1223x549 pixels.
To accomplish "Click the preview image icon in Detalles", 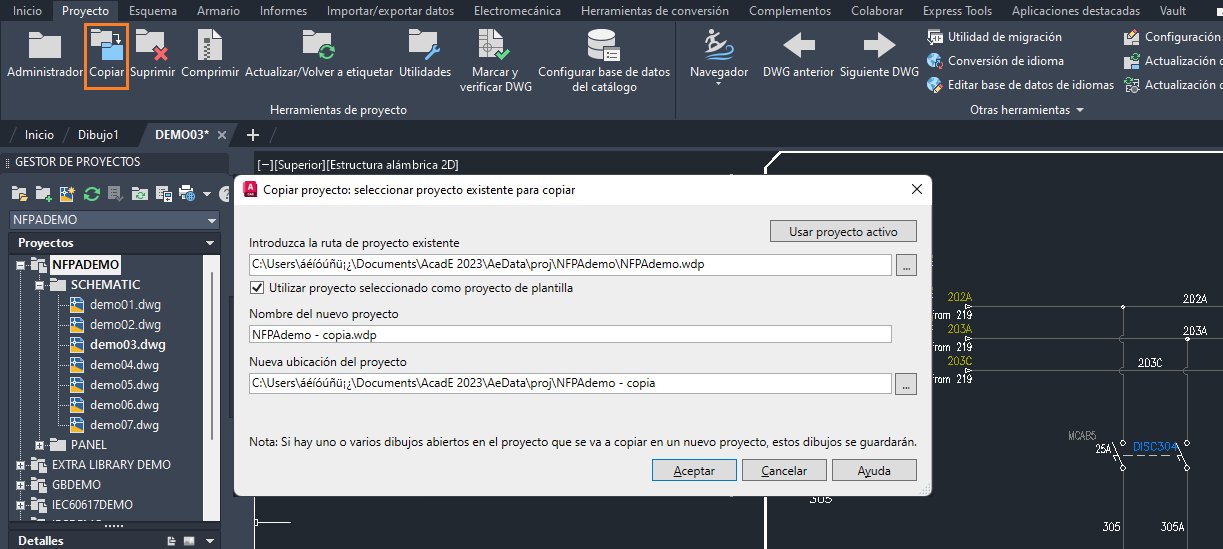I will [189, 541].
